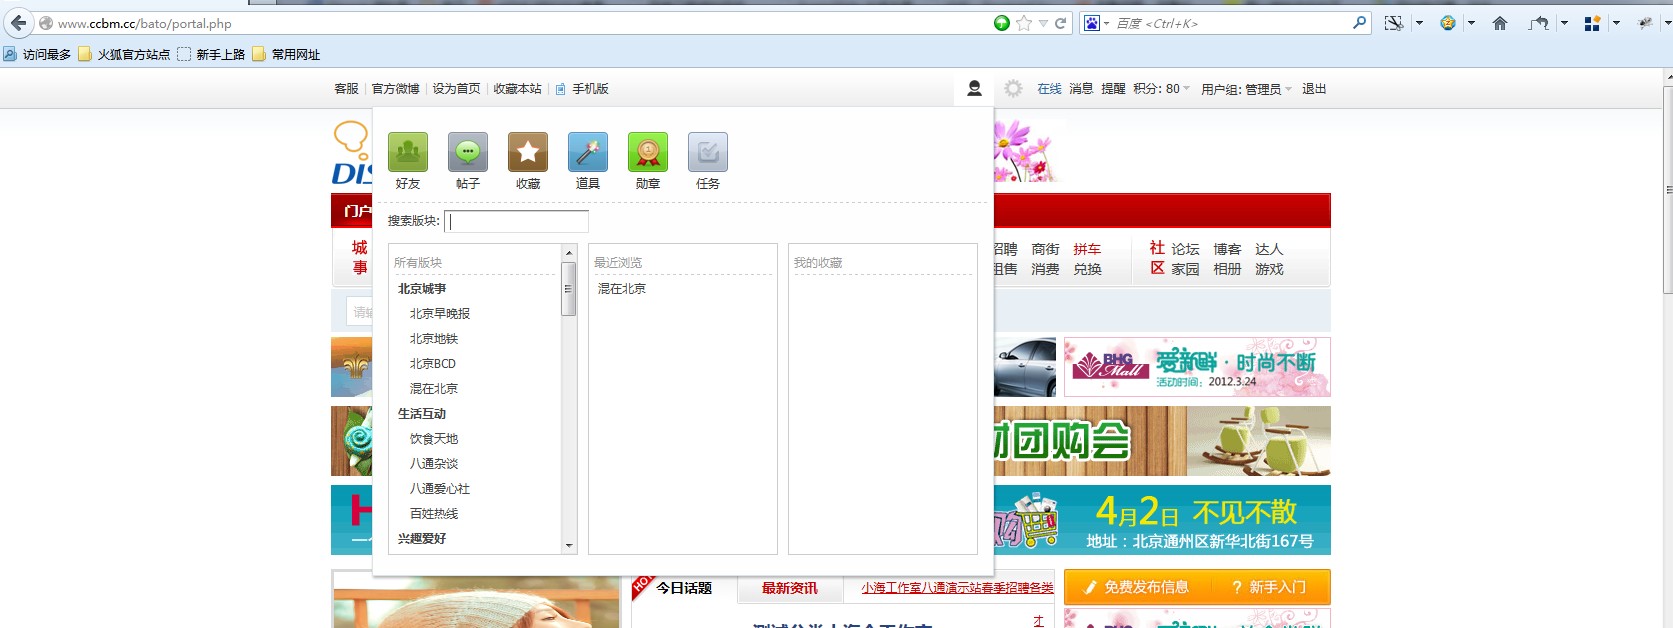Click the forum list scroll-up arrow
The height and width of the screenshot is (628, 1673).
pyautogui.click(x=569, y=252)
